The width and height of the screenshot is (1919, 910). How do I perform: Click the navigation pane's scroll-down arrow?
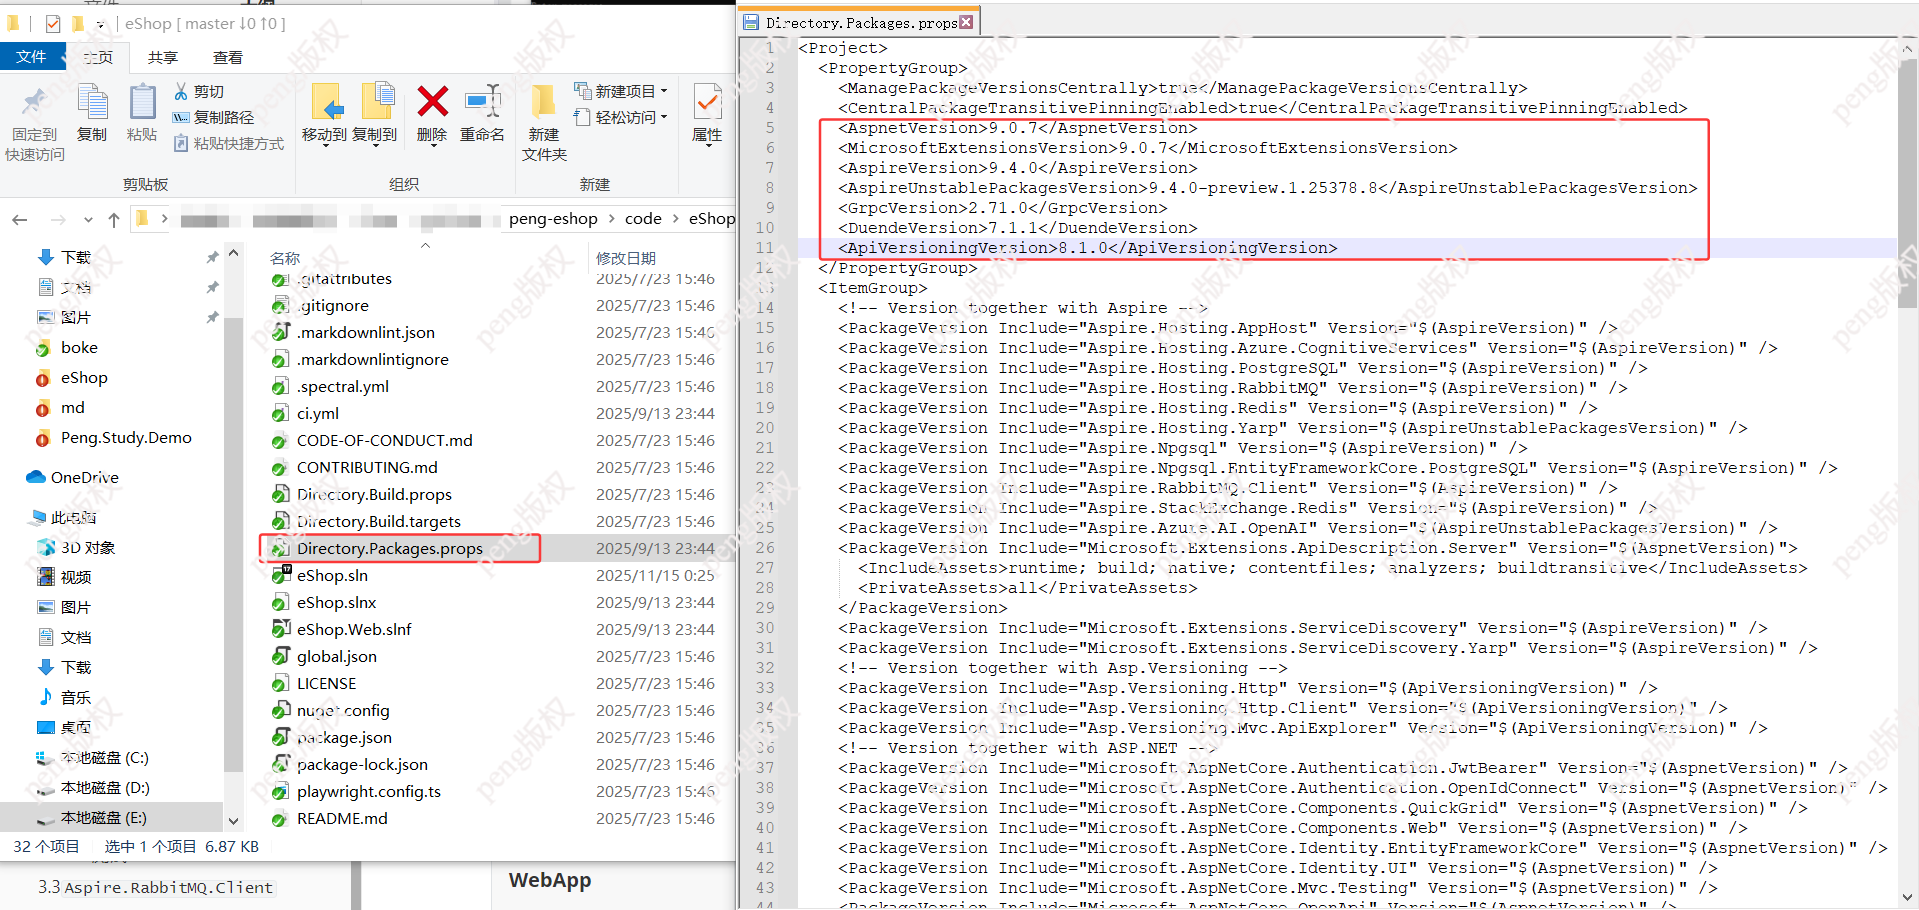tap(233, 821)
